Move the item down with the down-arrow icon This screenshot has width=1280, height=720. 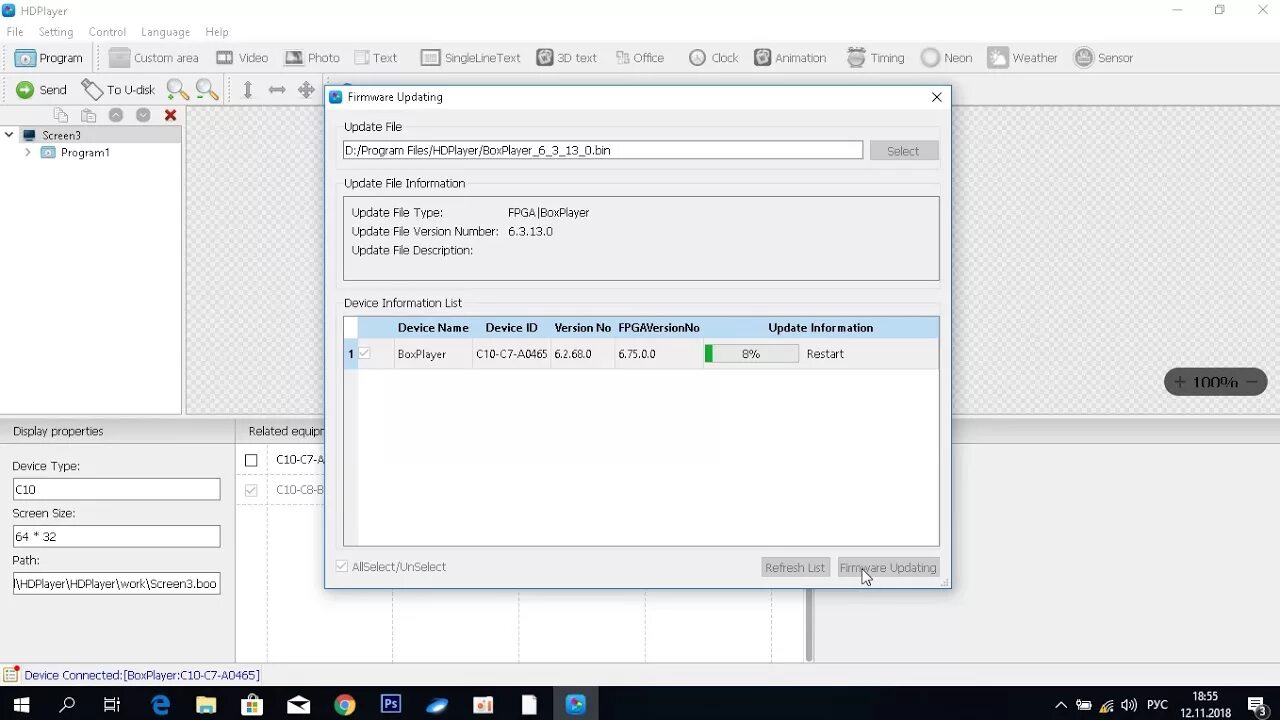tap(143, 115)
